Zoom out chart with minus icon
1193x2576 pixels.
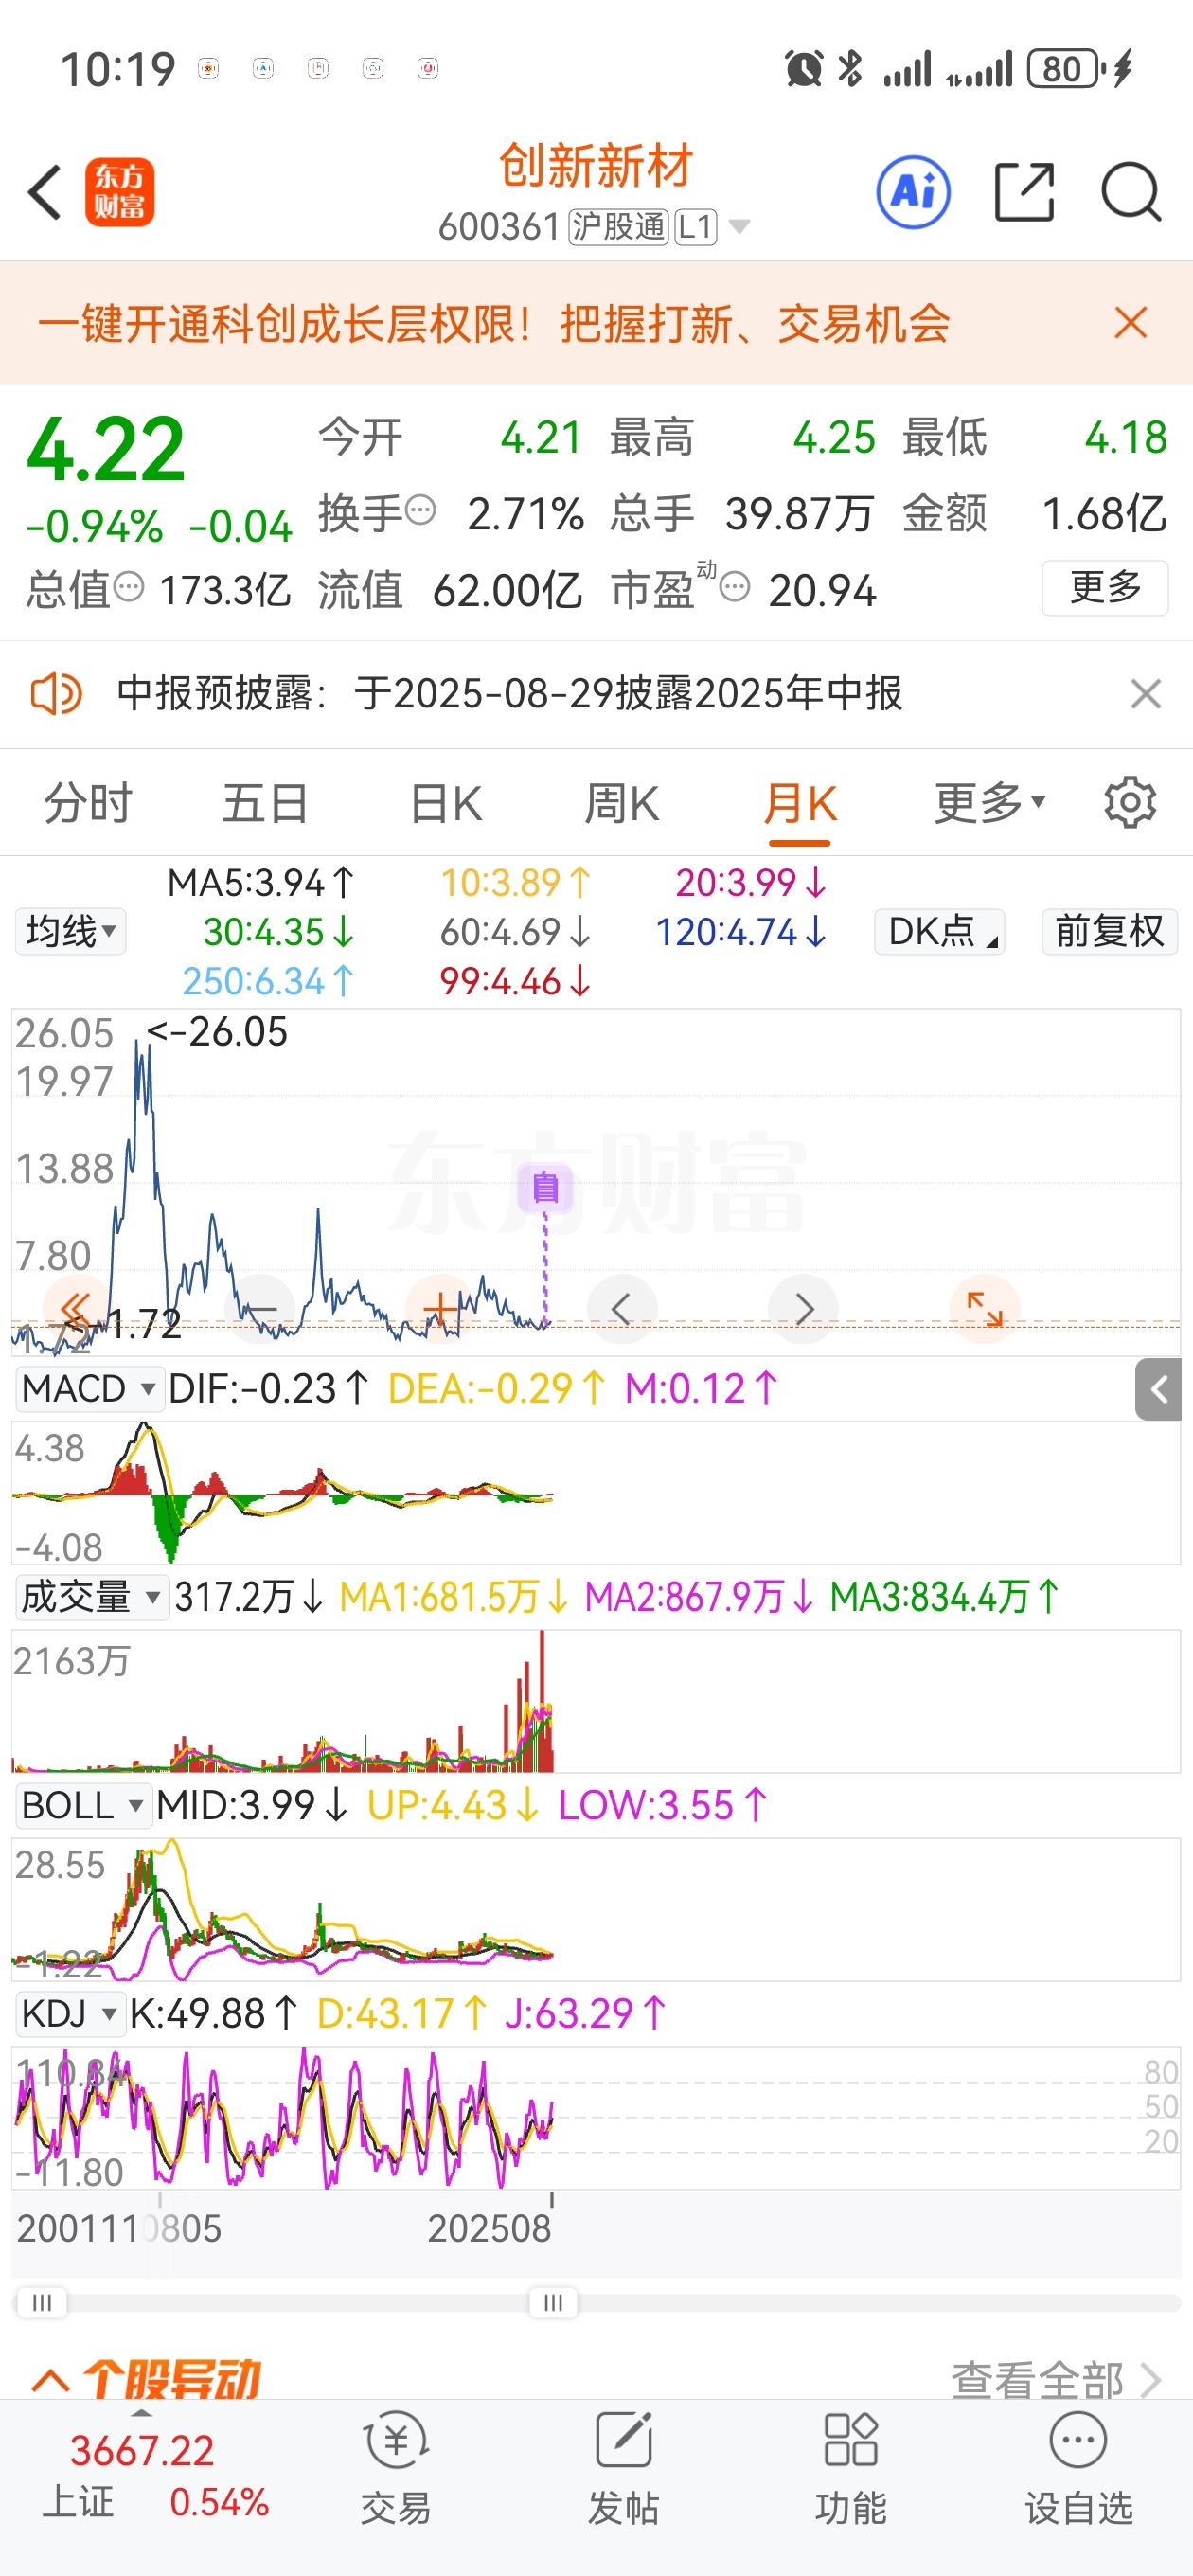pos(261,1308)
